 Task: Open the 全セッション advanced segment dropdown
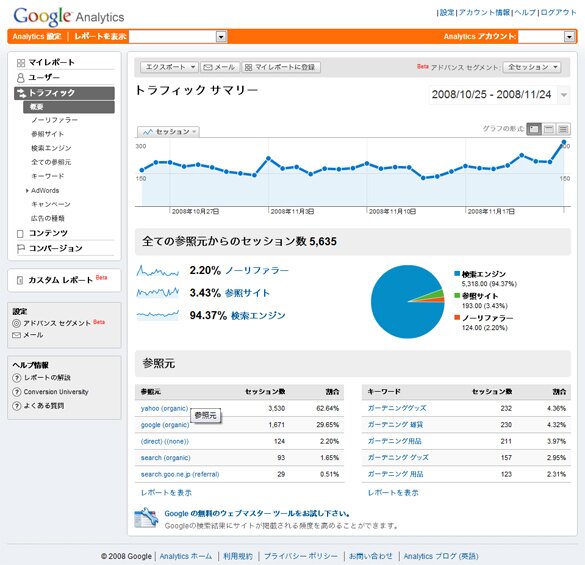[x=532, y=67]
